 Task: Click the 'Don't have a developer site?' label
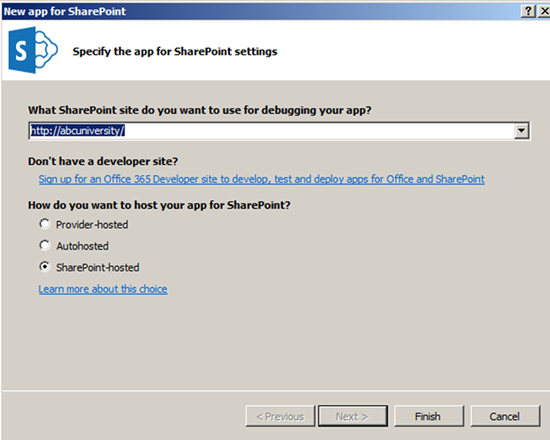click(103, 161)
